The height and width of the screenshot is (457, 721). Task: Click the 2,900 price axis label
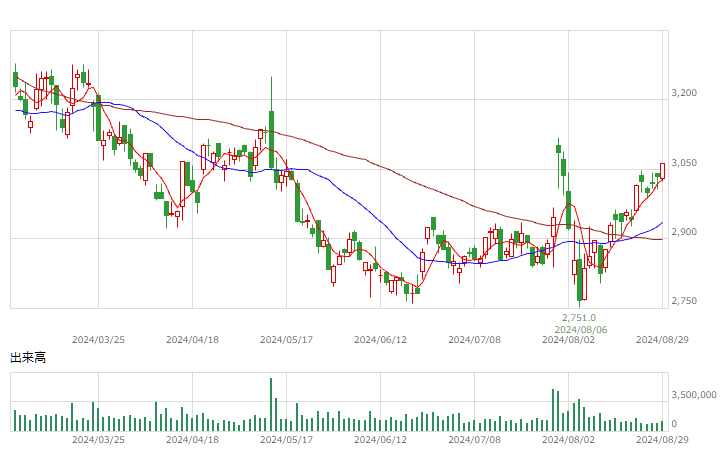click(684, 232)
